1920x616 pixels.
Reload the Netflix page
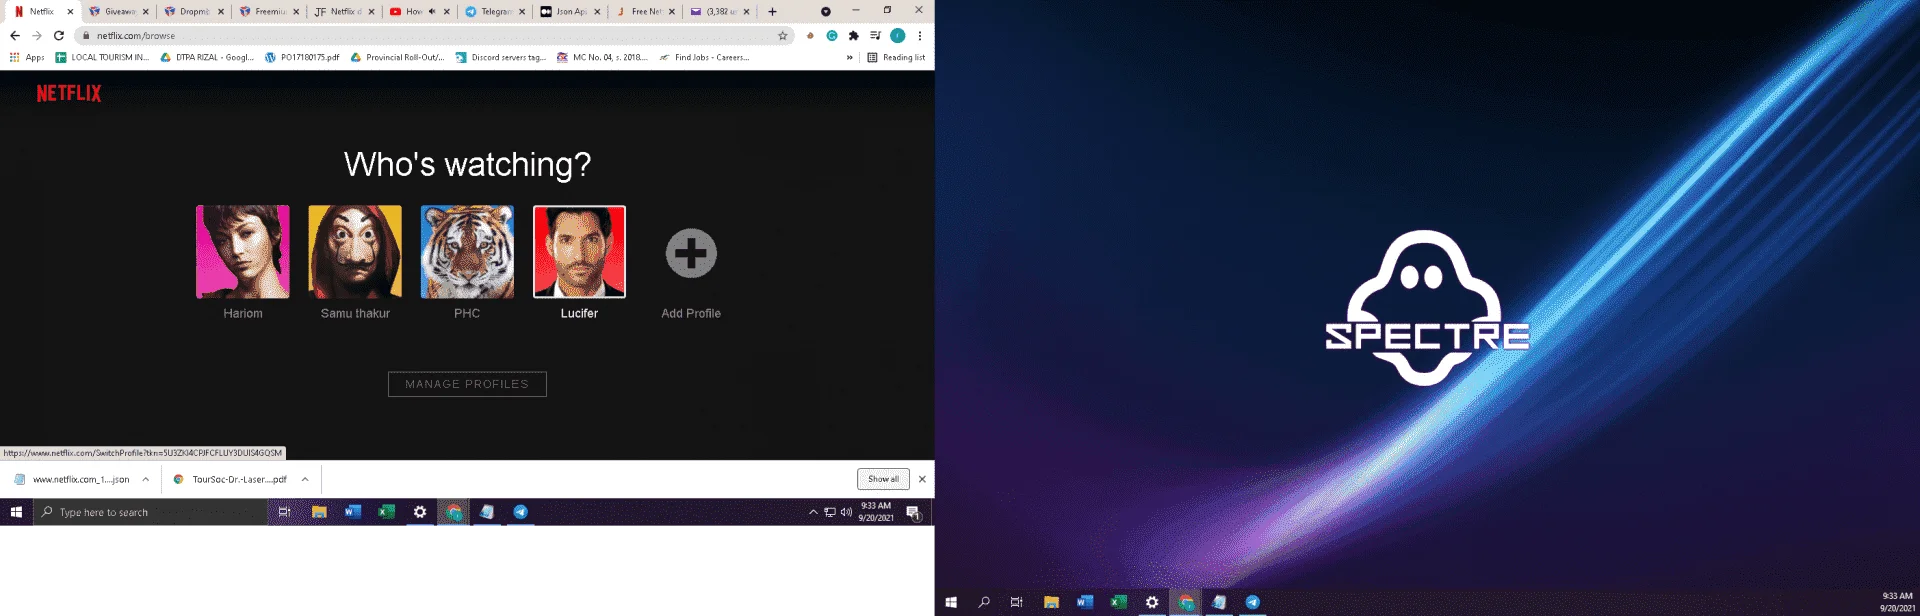(59, 35)
